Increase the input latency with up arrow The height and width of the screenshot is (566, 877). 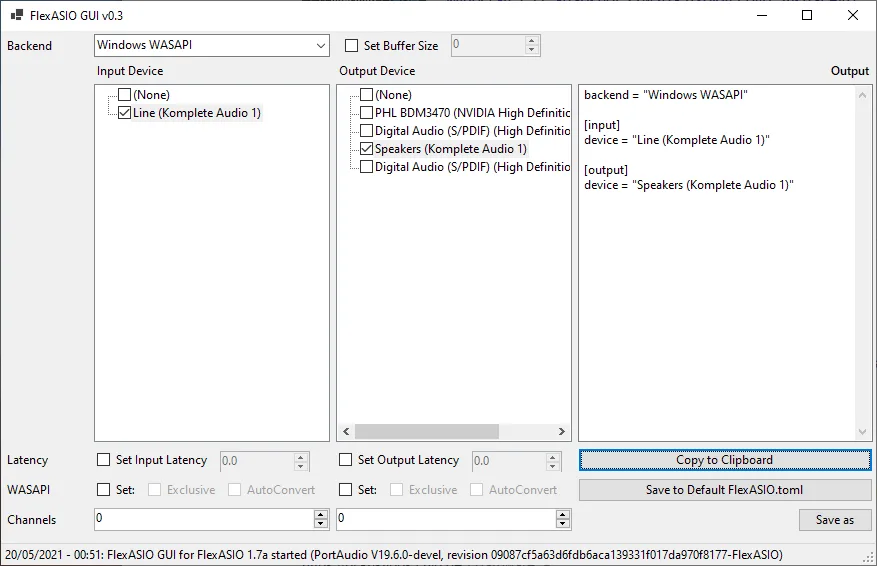tap(301, 457)
